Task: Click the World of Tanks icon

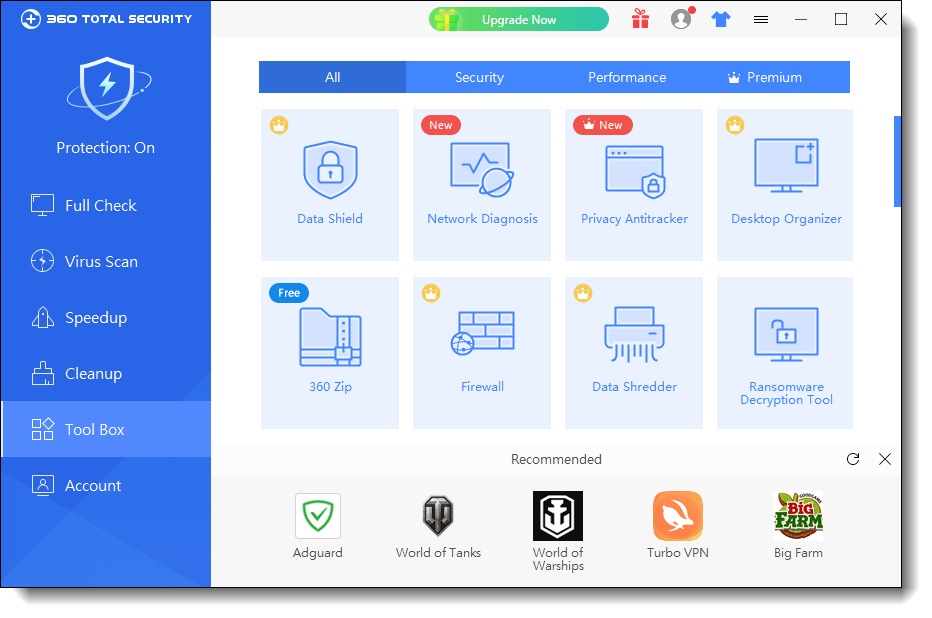Action: click(438, 516)
